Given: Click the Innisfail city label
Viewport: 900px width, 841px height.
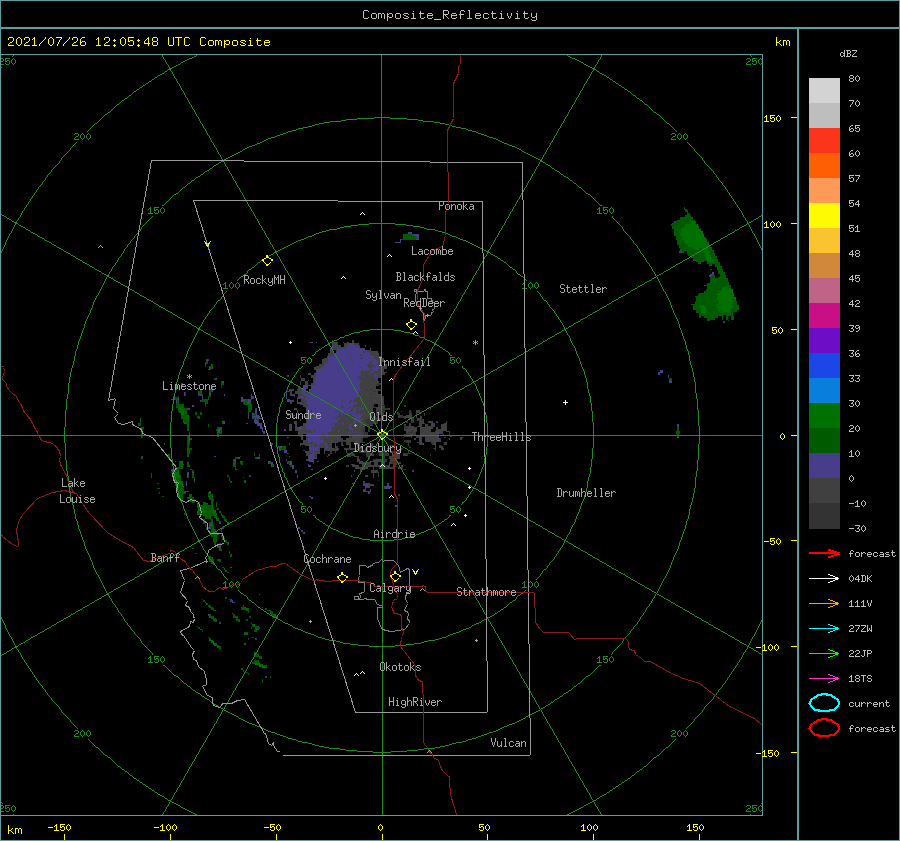Looking at the screenshot, I should 404,362.
